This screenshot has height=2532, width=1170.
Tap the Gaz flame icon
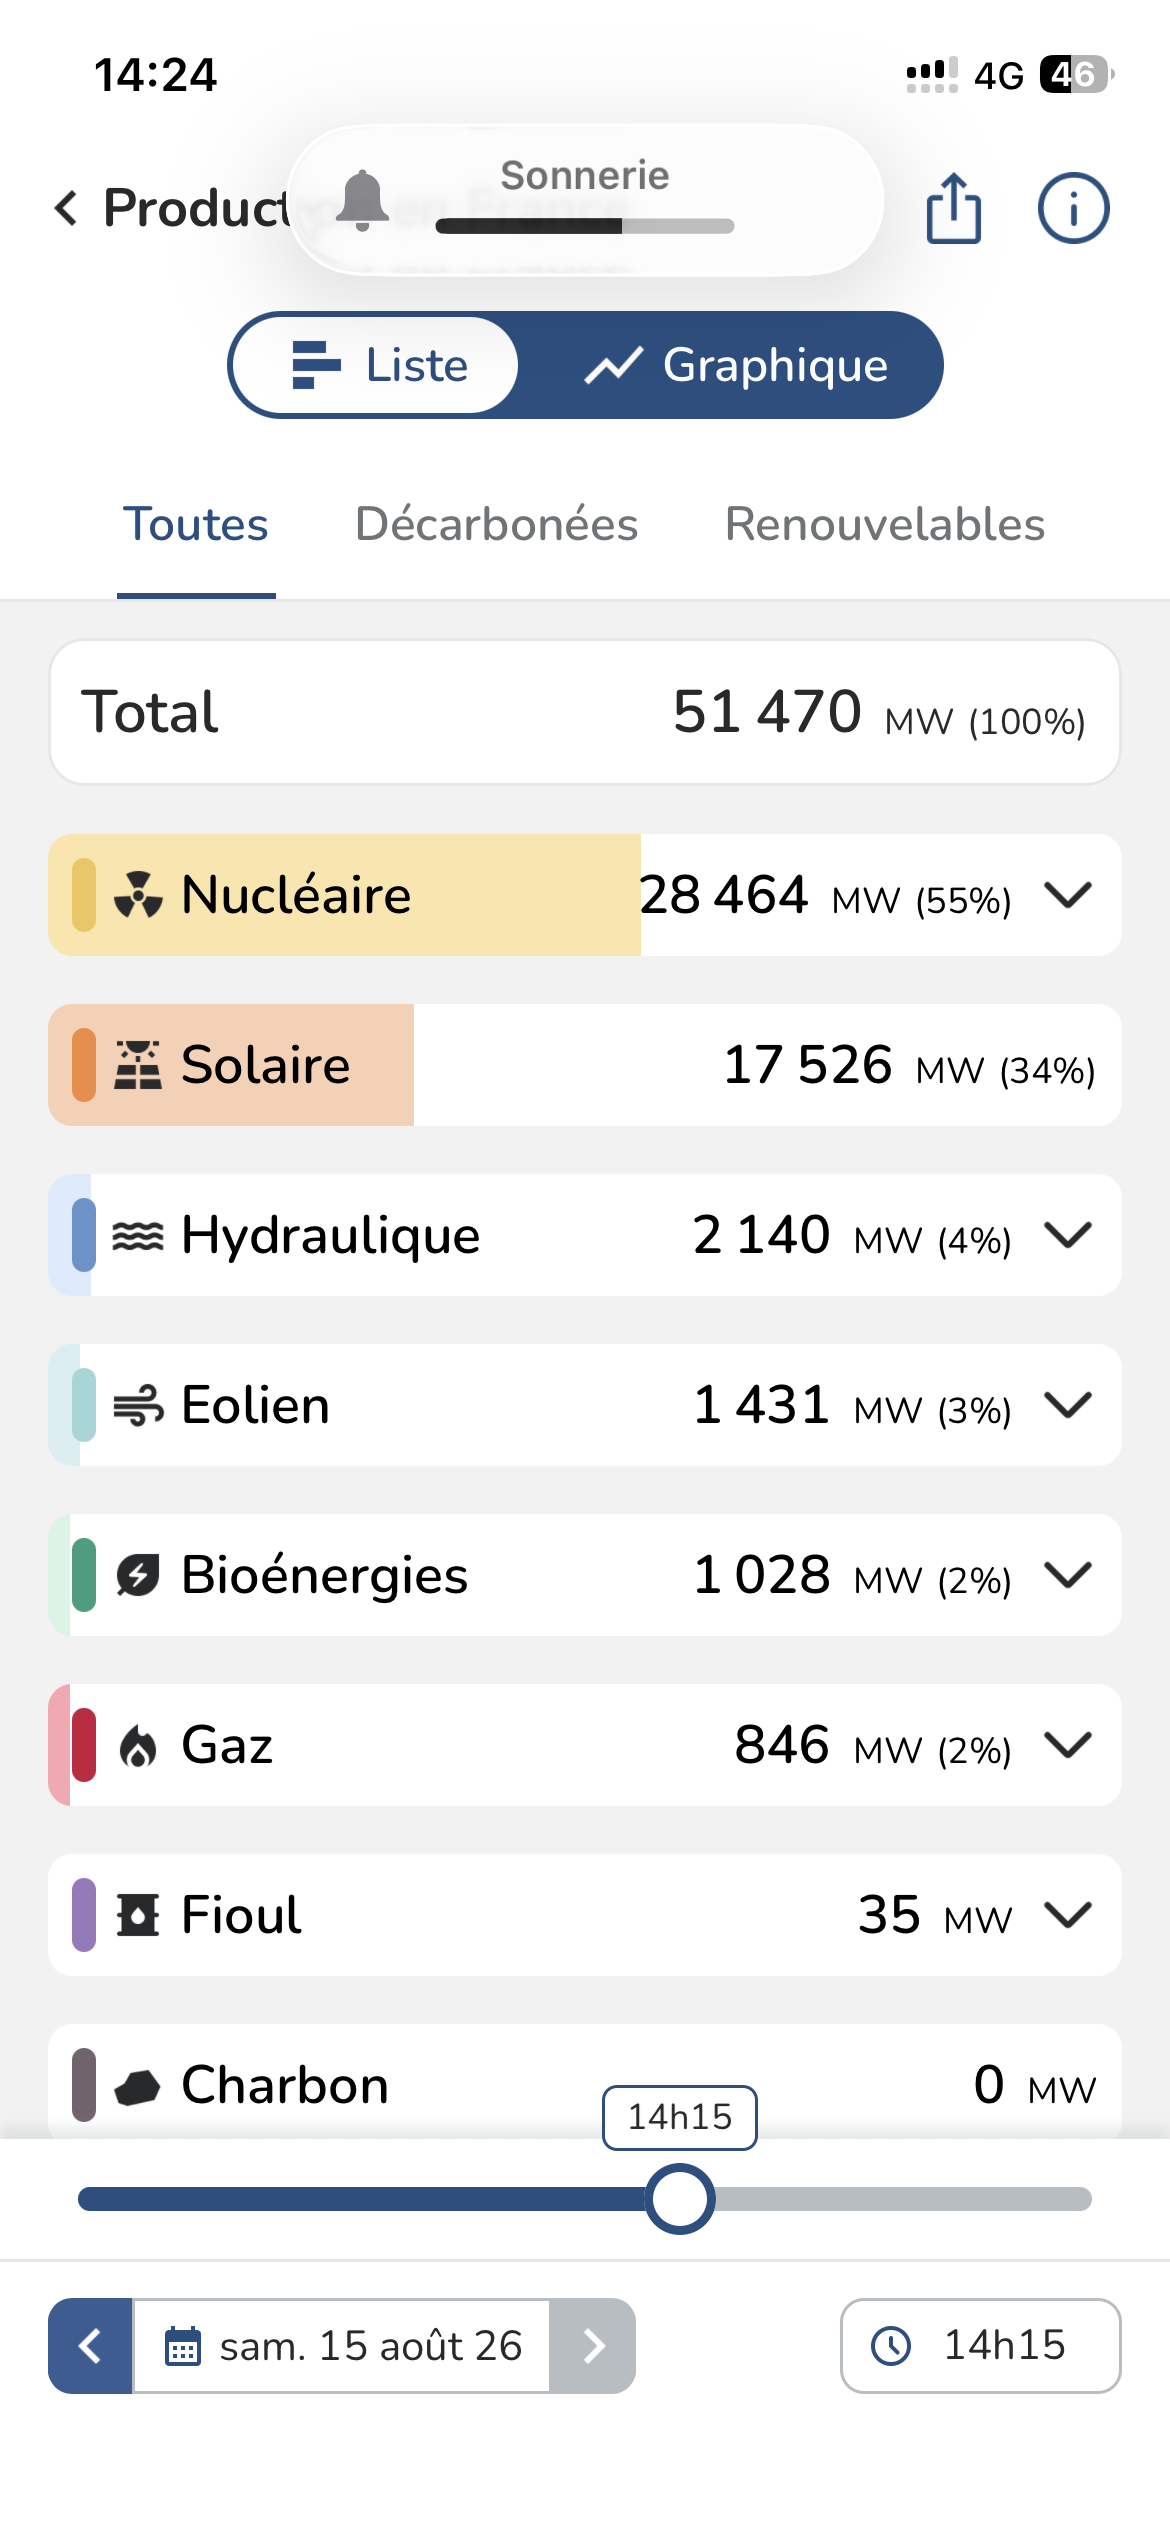point(138,1747)
